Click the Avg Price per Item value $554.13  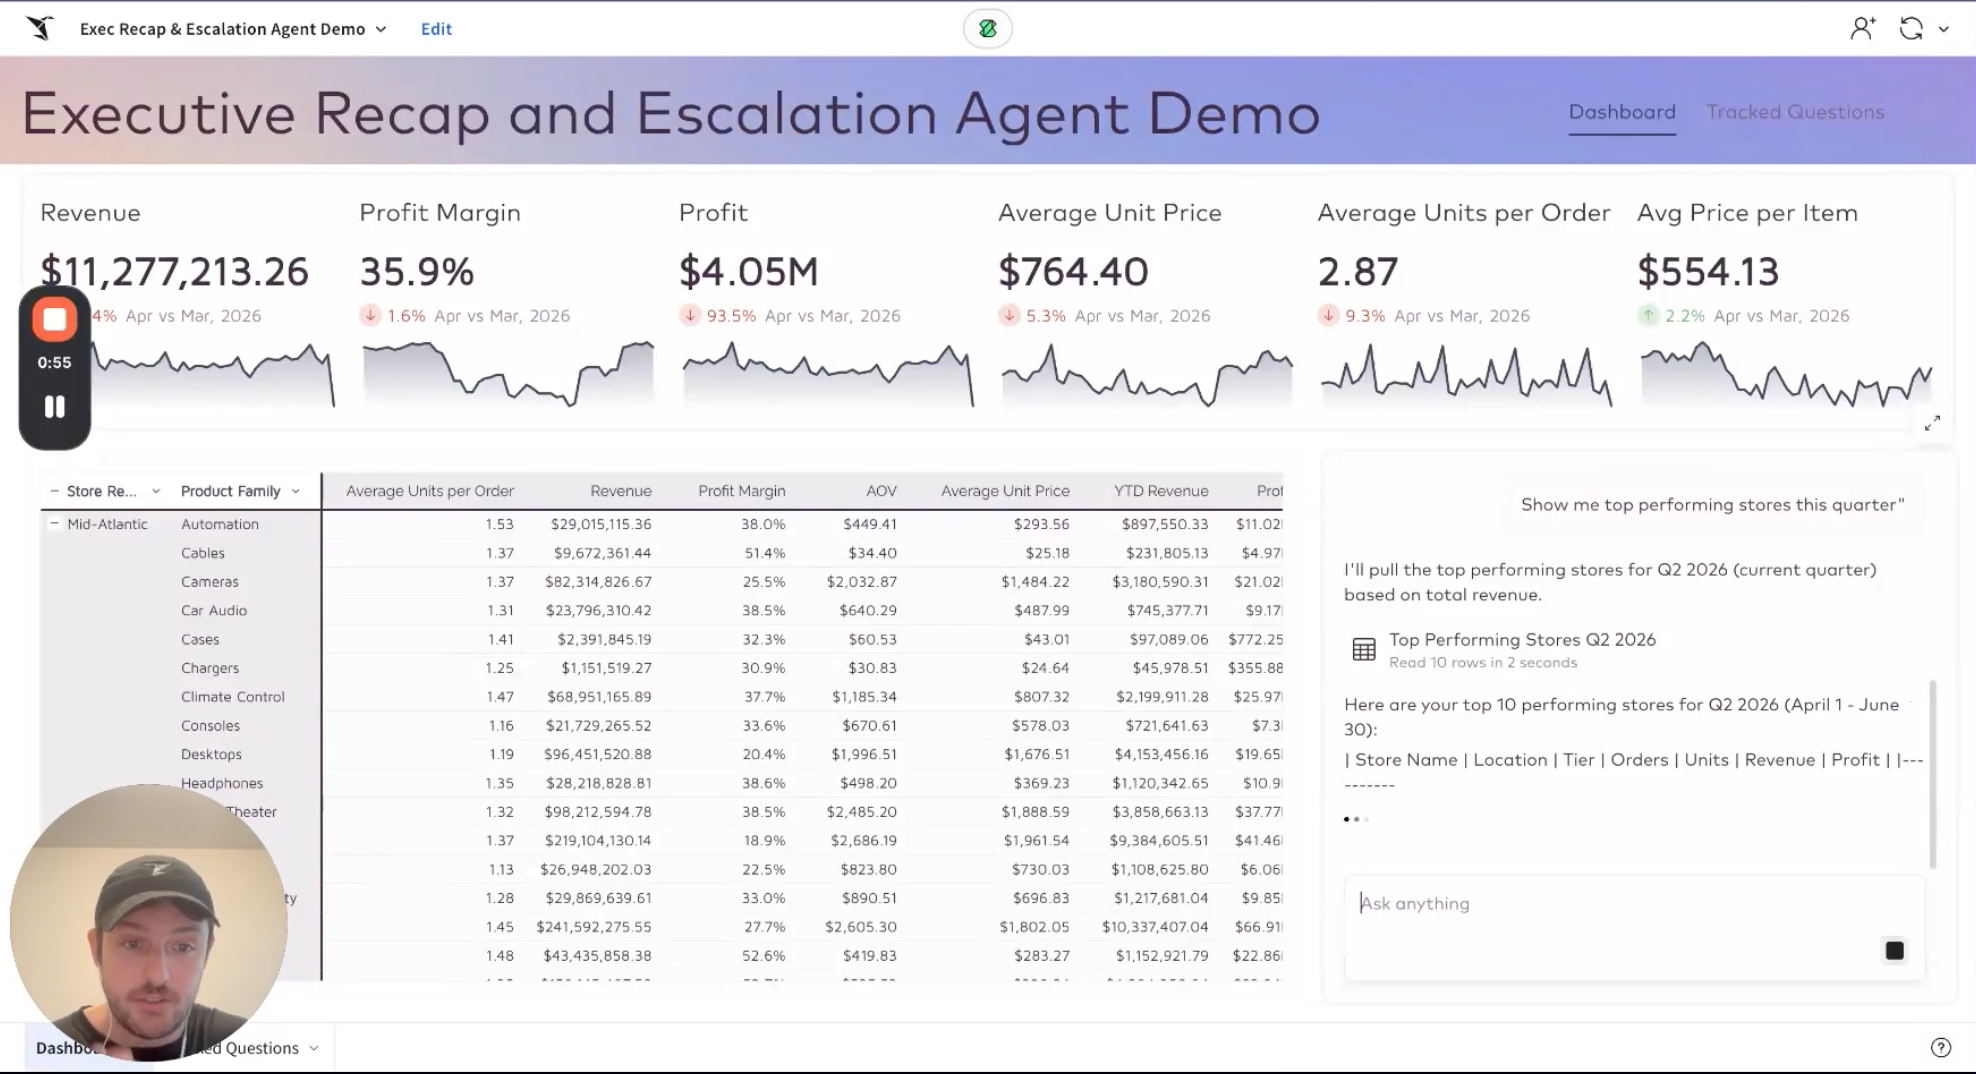point(1708,272)
